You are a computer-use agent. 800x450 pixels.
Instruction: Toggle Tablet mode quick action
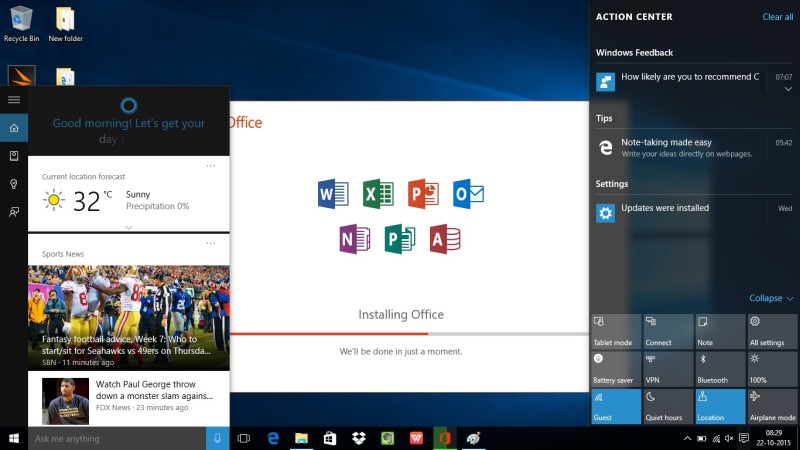pos(616,331)
